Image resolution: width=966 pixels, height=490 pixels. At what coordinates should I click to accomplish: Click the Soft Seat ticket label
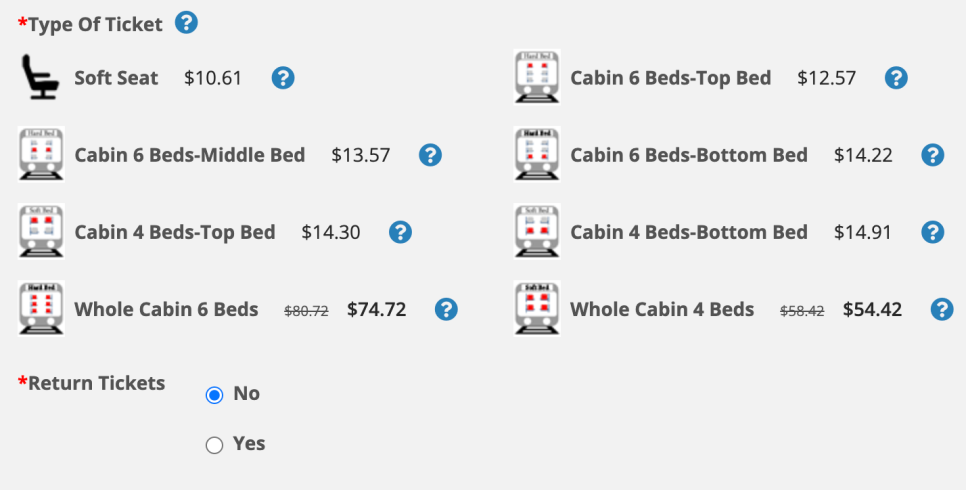click(x=116, y=78)
